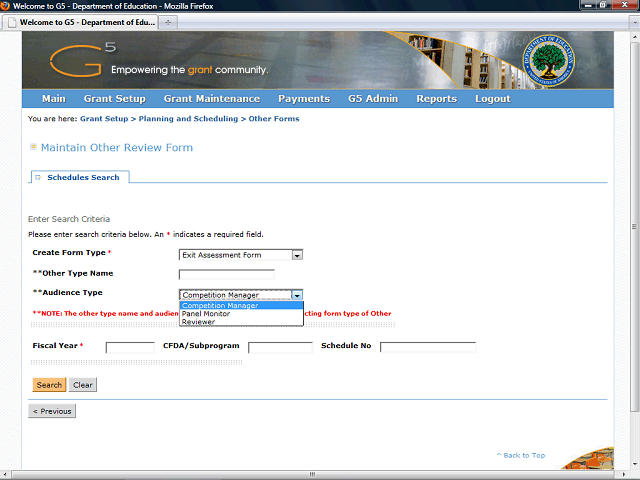640x480 pixels.
Task: Select the Schedules Search tab
Action: [80, 177]
